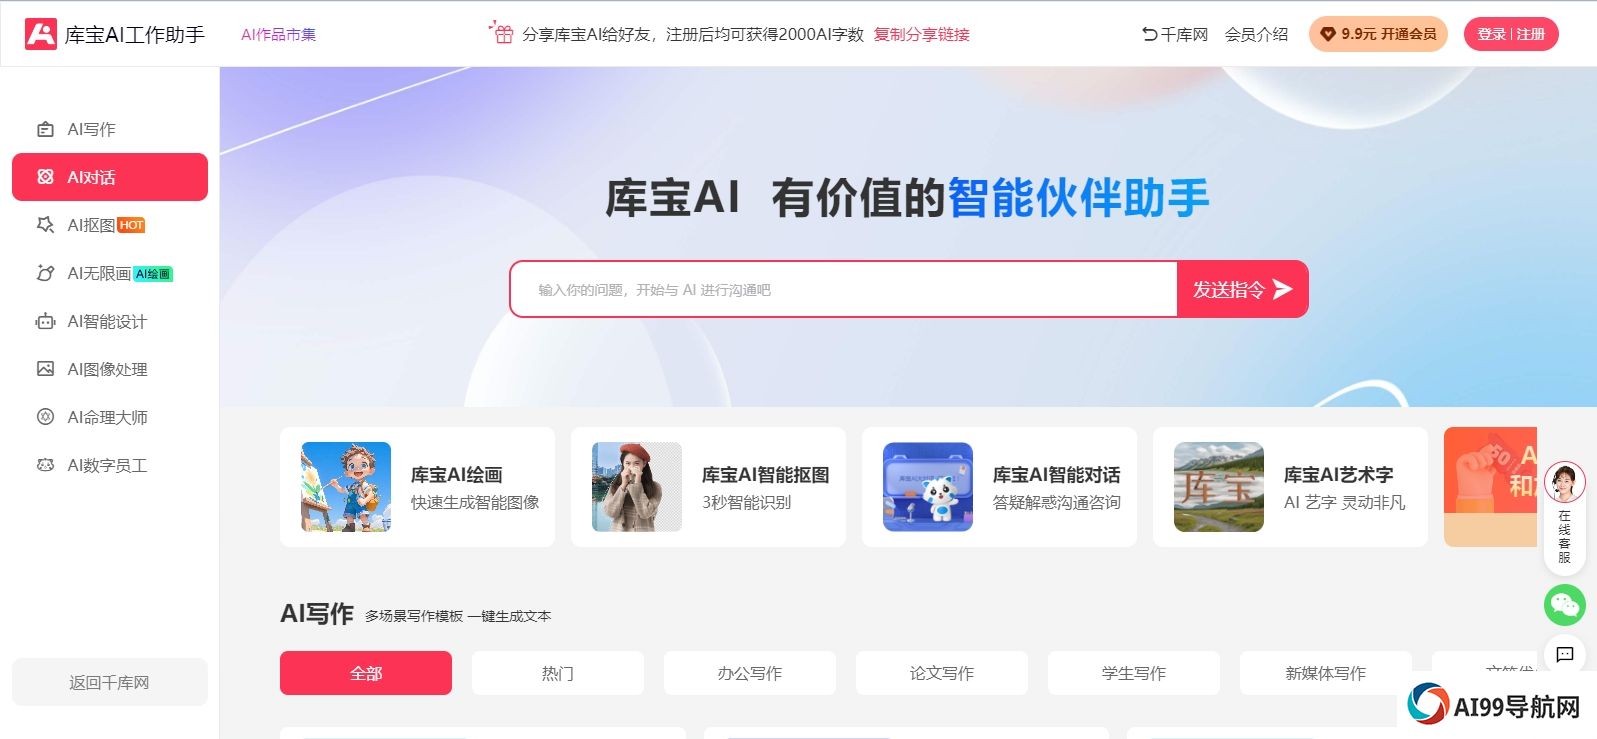
Task: Click the AI绘画 badge next to AI无限画
Action: tap(153, 273)
